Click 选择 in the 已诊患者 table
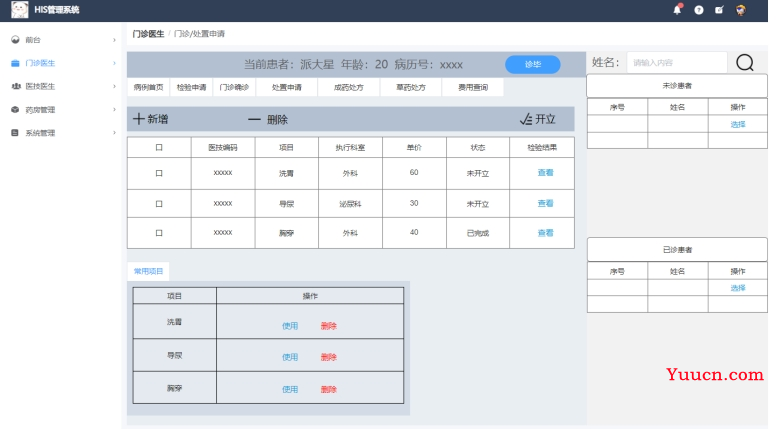This screenshot has height=429, width=776. pos(738,288)
